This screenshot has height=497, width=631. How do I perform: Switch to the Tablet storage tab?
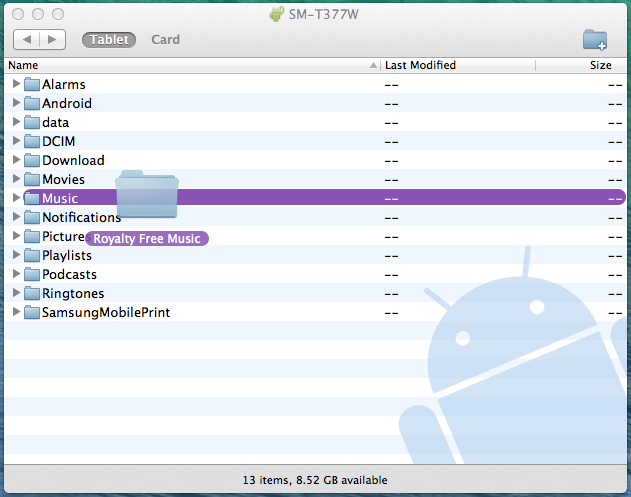[109, 39]
